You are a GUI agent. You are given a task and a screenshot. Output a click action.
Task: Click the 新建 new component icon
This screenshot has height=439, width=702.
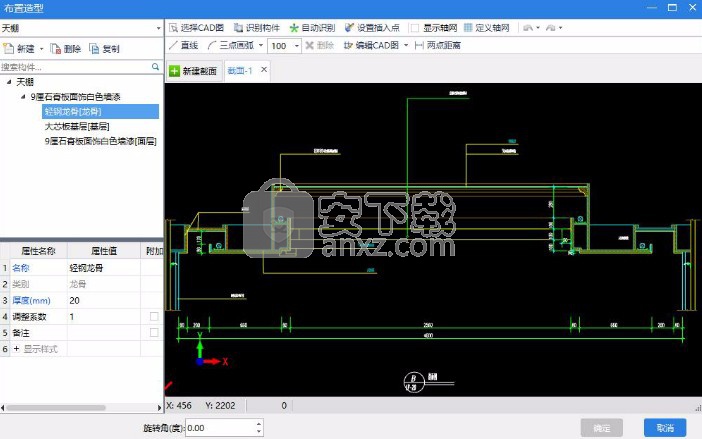(8, 48)
